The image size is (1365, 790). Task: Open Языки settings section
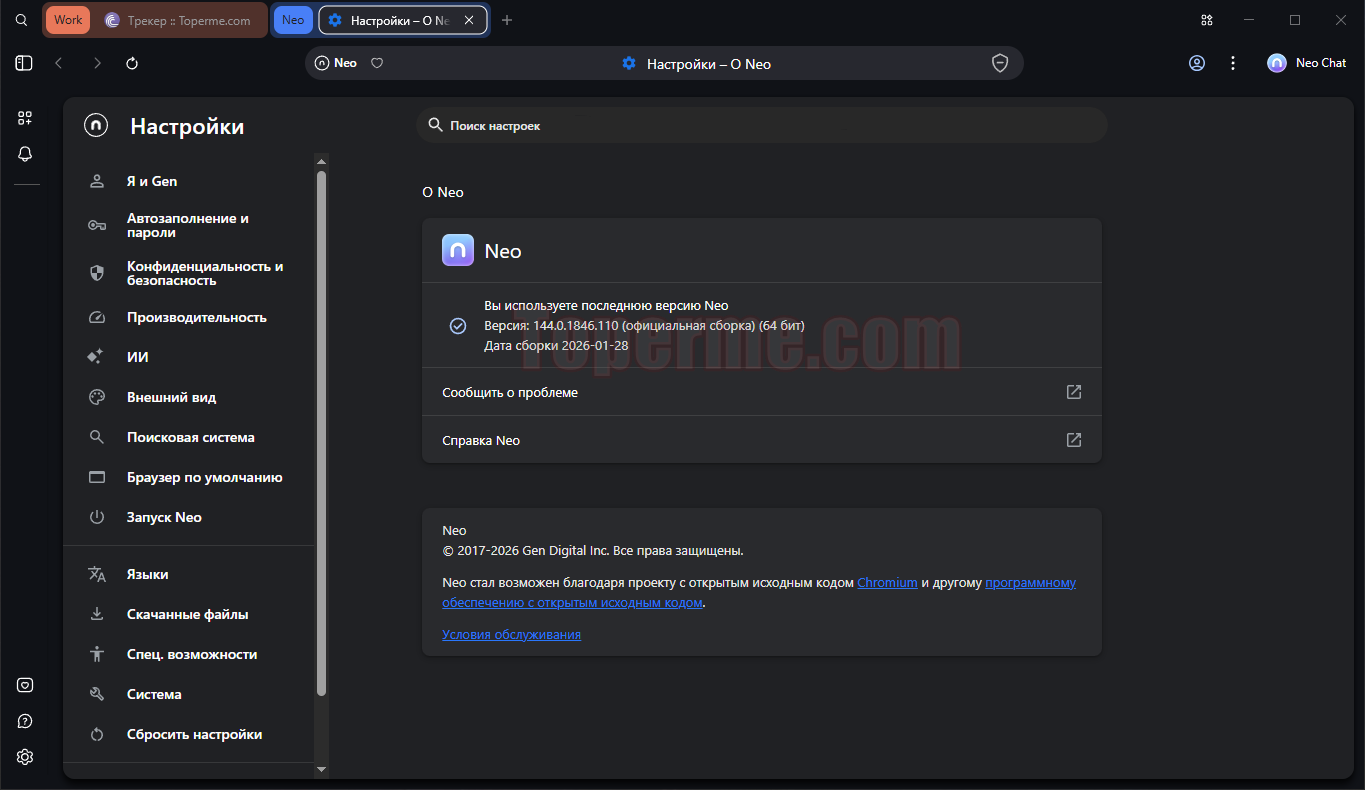(x=191, y=574)
